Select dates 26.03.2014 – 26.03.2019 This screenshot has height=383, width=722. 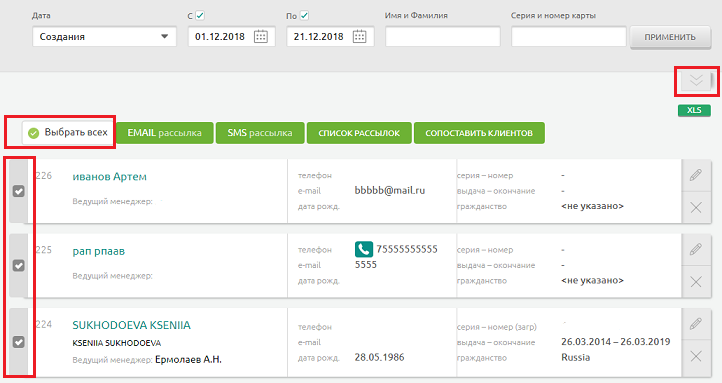point(616,342)
